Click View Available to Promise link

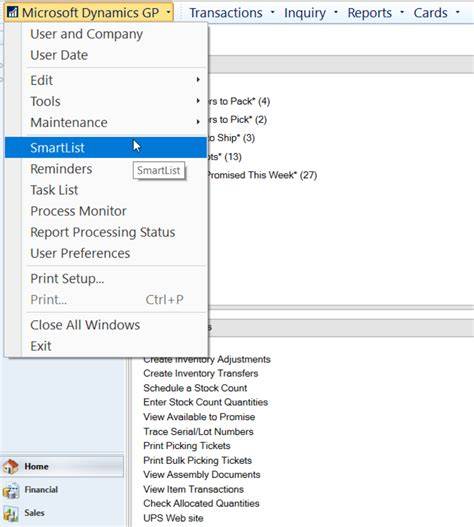pos(199,417)
